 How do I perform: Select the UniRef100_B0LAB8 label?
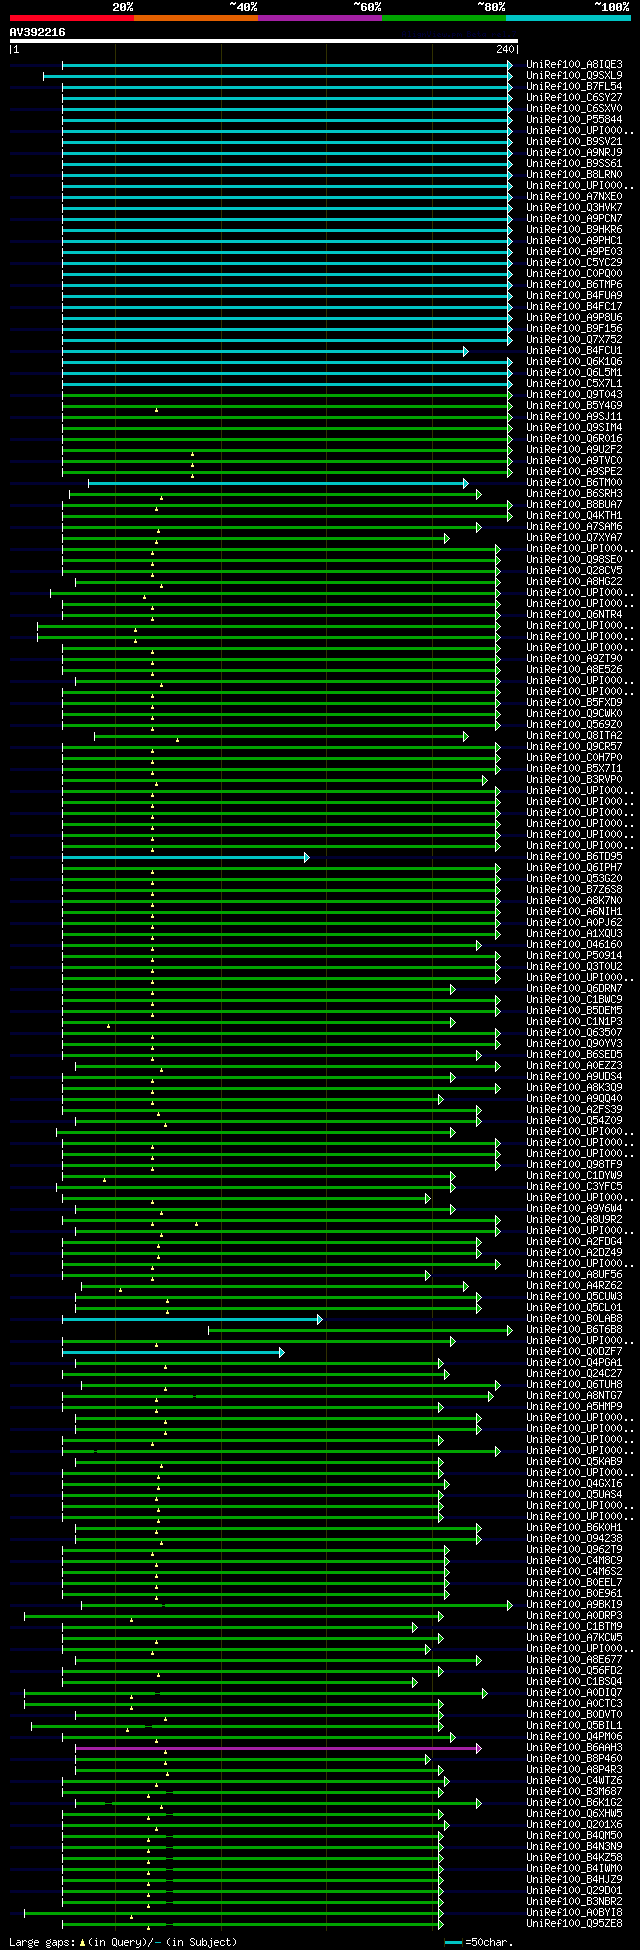[x=574, y=1318]
